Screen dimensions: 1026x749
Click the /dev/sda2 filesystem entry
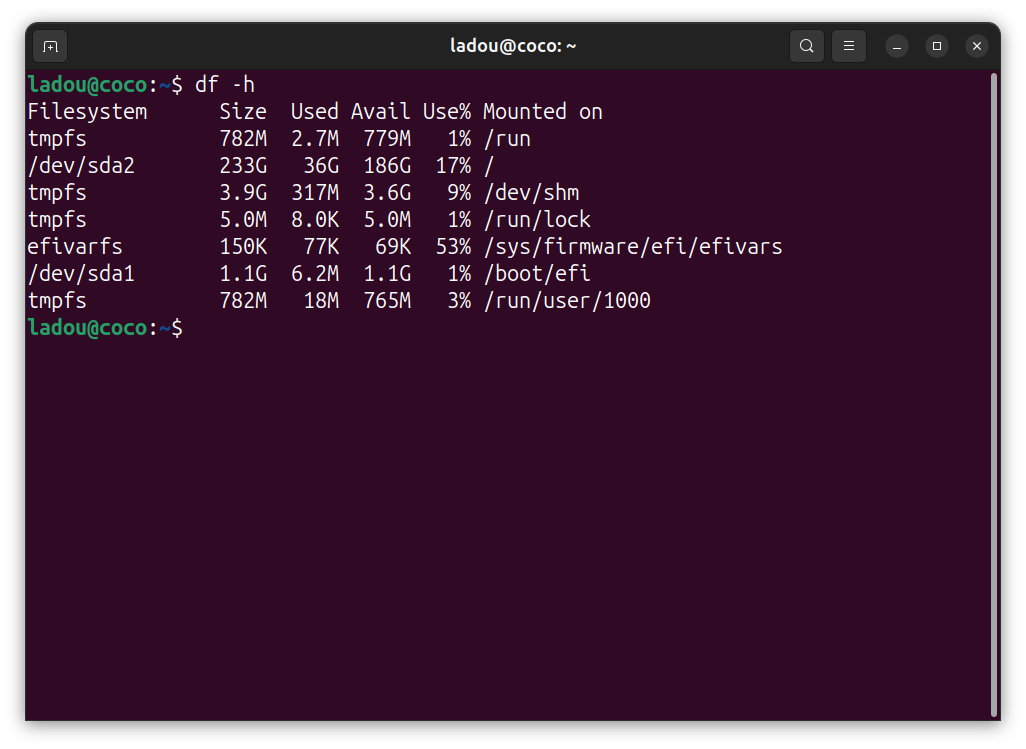tap(81, 165)
